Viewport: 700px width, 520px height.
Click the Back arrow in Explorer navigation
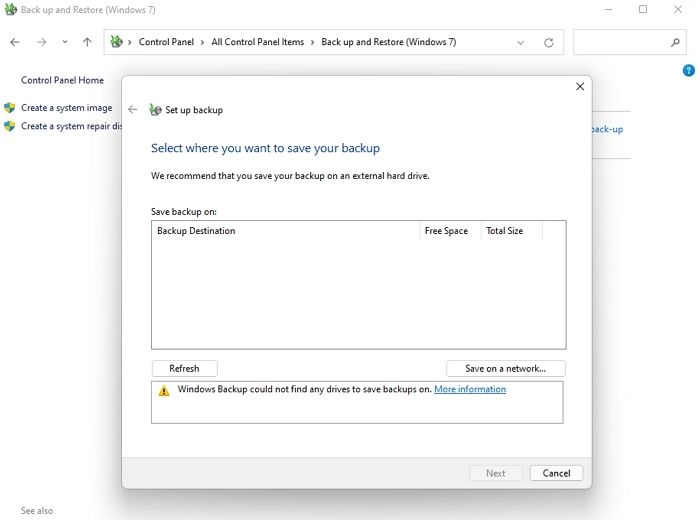click(x=15, y=42)
